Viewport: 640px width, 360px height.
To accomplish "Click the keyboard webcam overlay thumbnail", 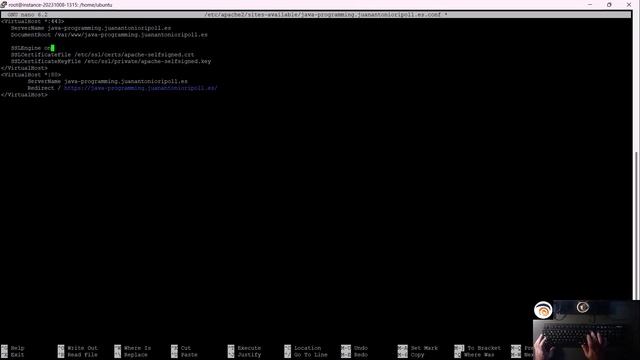I will click(586, 330).
